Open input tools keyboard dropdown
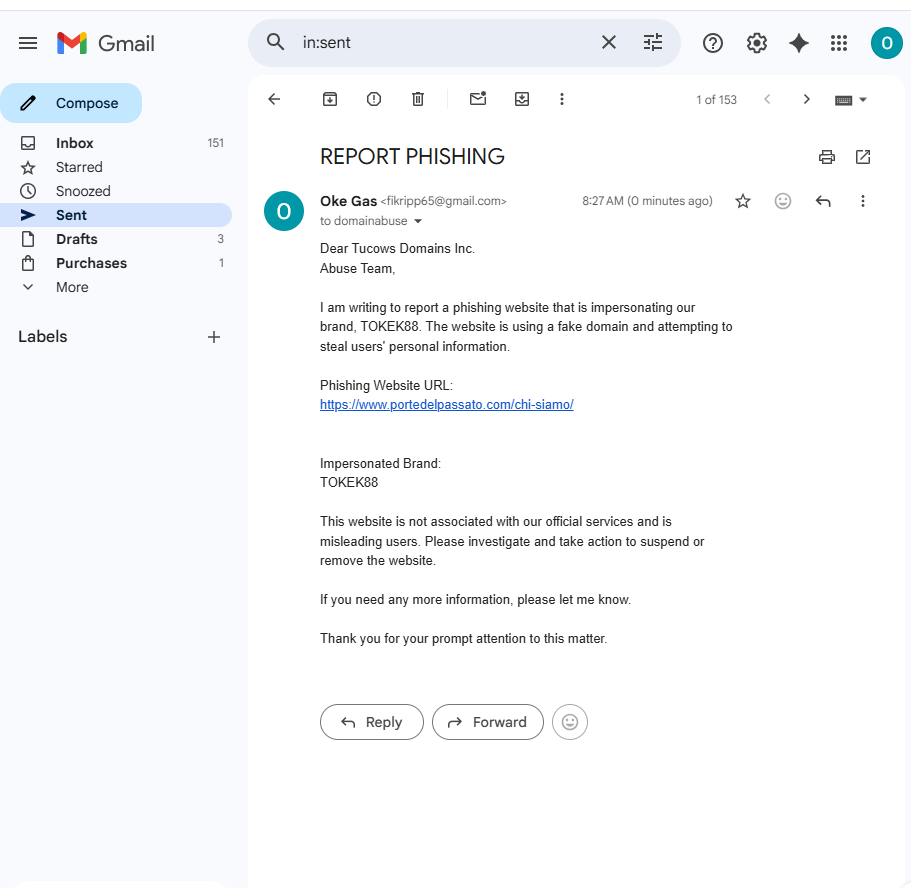Viewport: 911px width, 888px height. pos(851,100)
